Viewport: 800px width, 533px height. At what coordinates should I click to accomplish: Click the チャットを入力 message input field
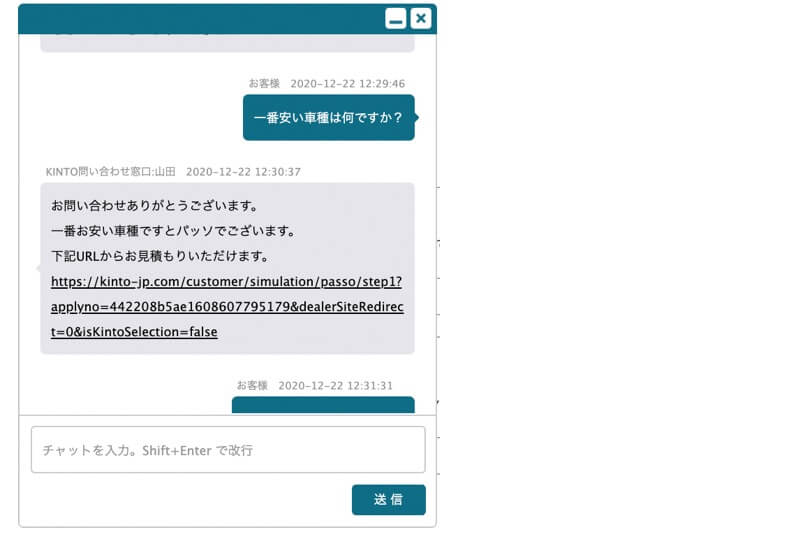pyautogui.click(x=228, y=450)
